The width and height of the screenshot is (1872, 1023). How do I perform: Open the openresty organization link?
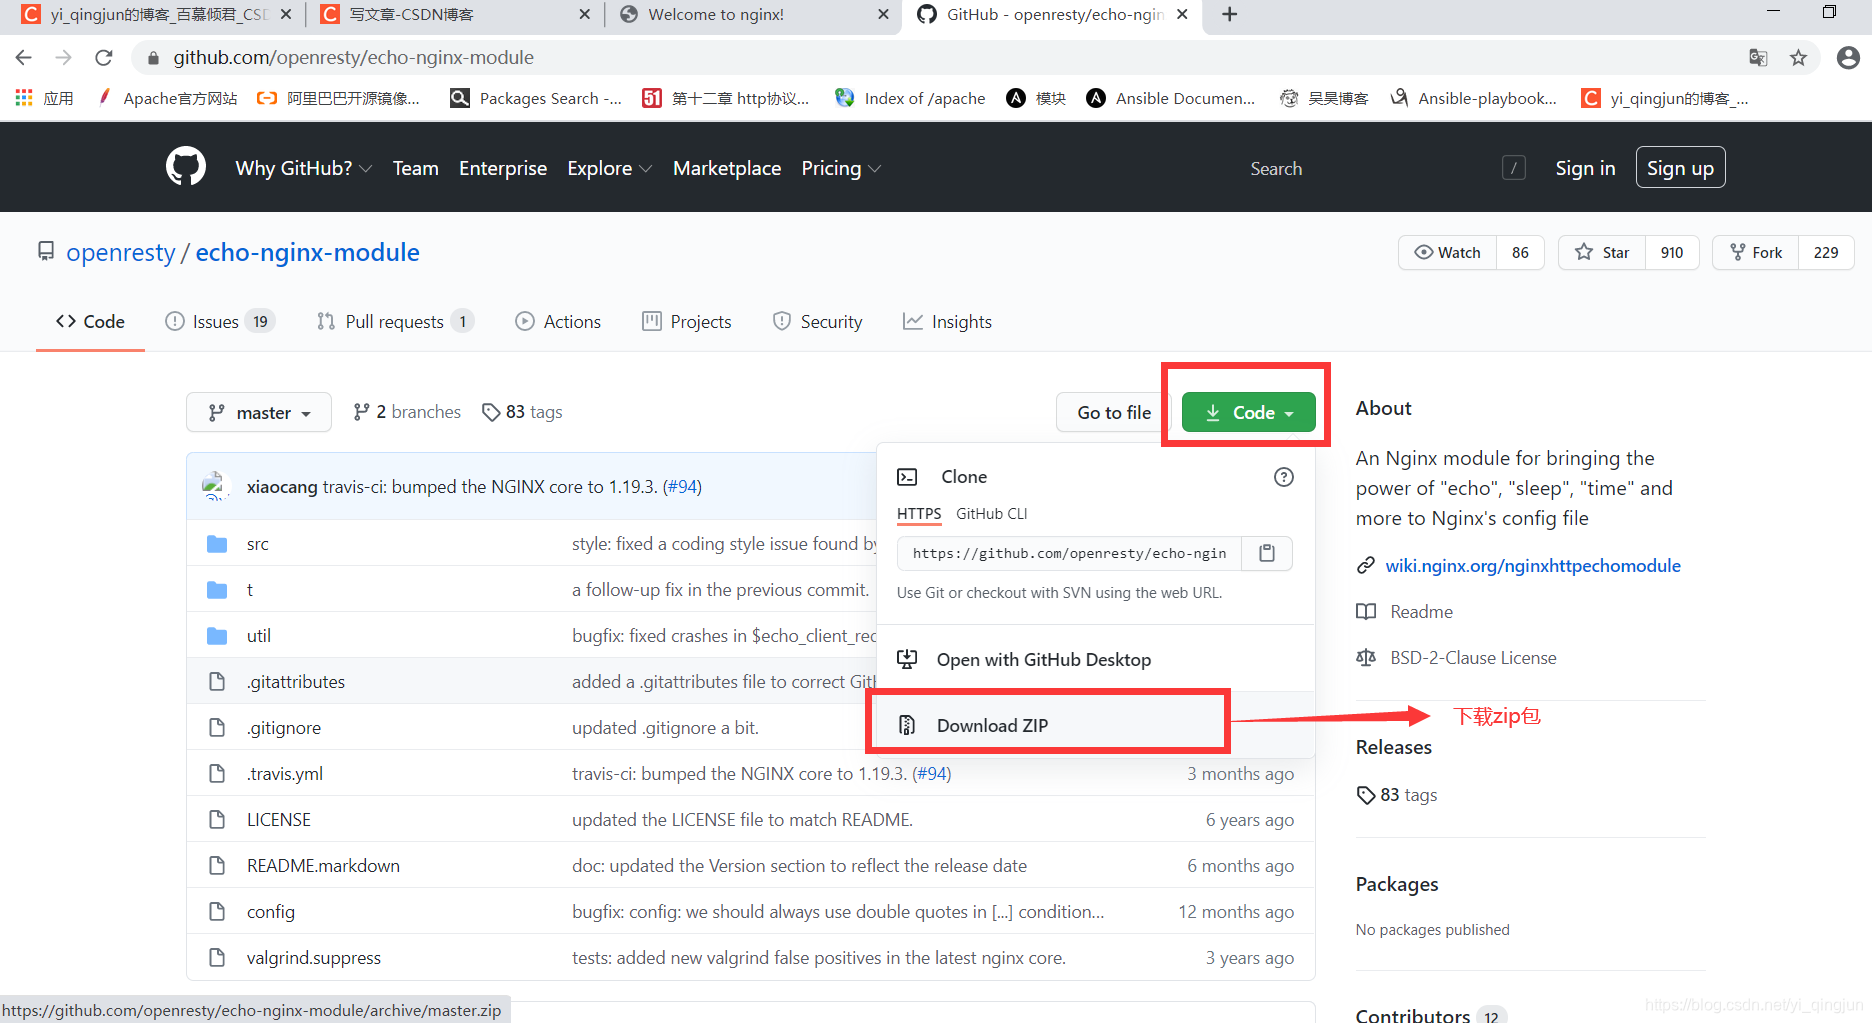pos(121,252)
